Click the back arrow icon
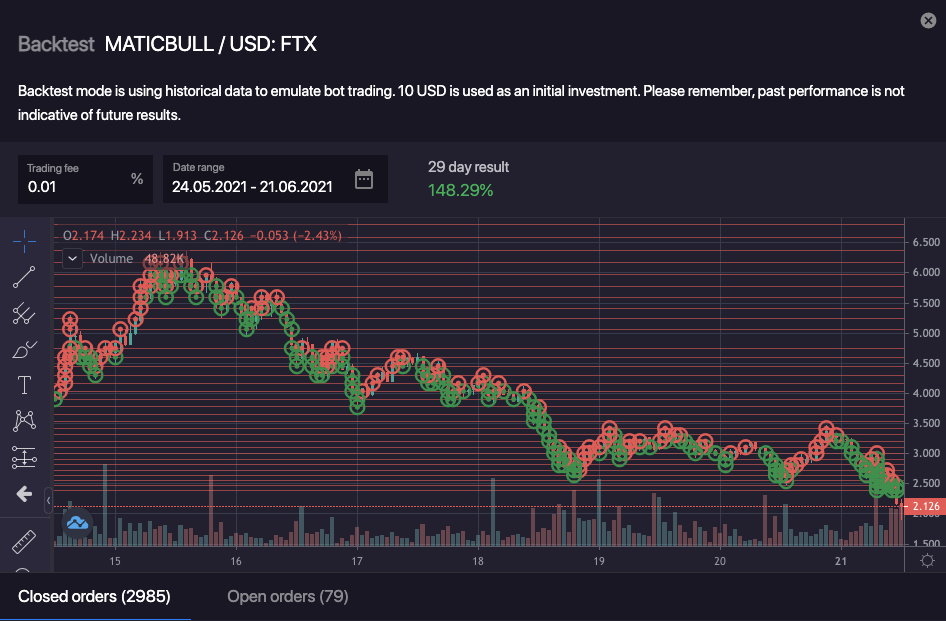Screen dimensions: 946x621 coord(25,494)
